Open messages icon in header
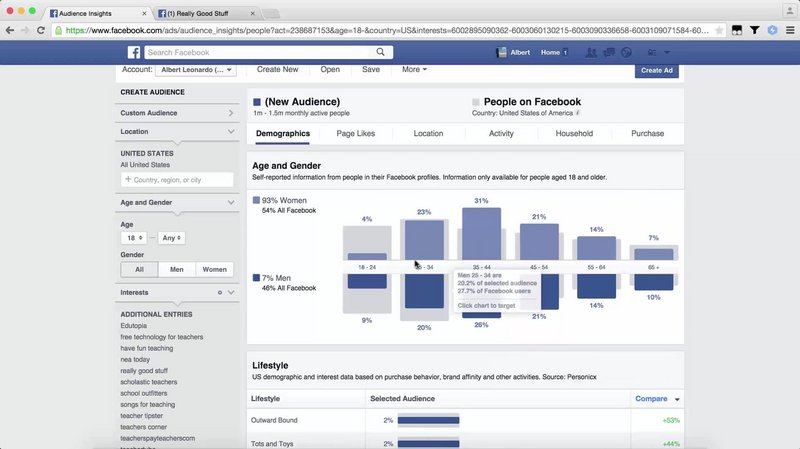This screenshot has height=449, width=800. [x=609, y=52]
